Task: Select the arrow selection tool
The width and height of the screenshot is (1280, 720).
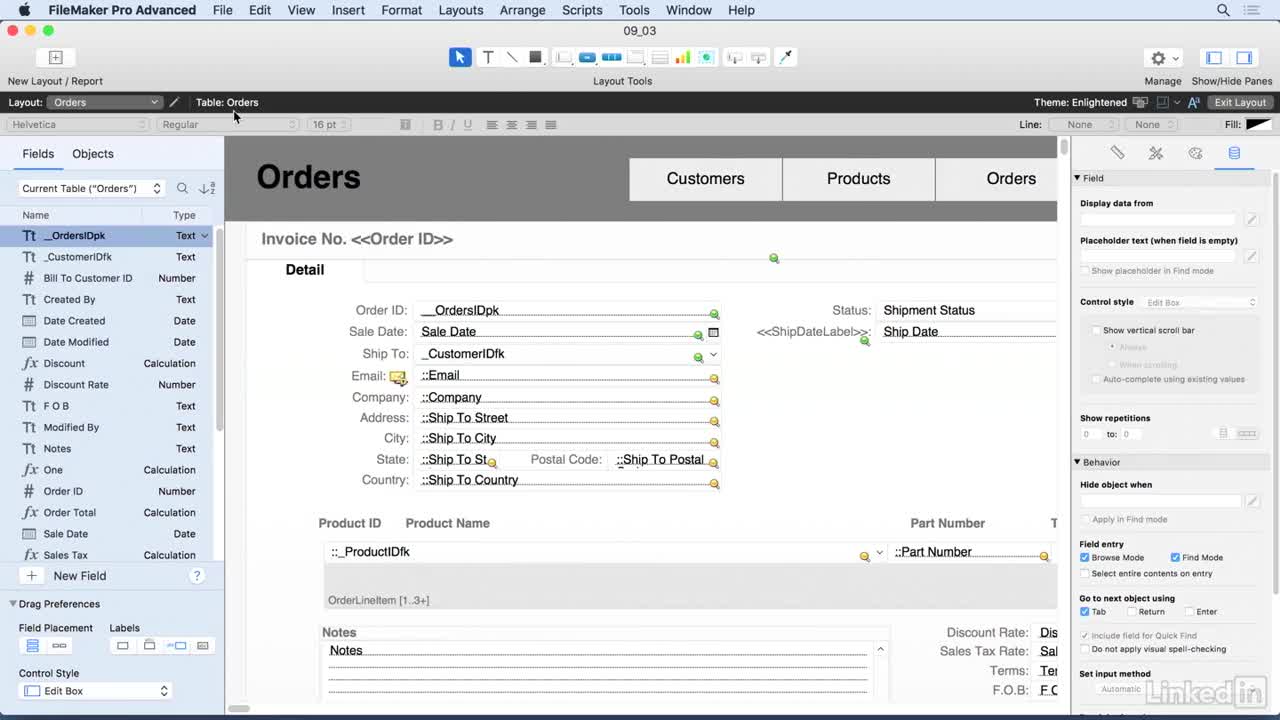Action: (460, 57)
